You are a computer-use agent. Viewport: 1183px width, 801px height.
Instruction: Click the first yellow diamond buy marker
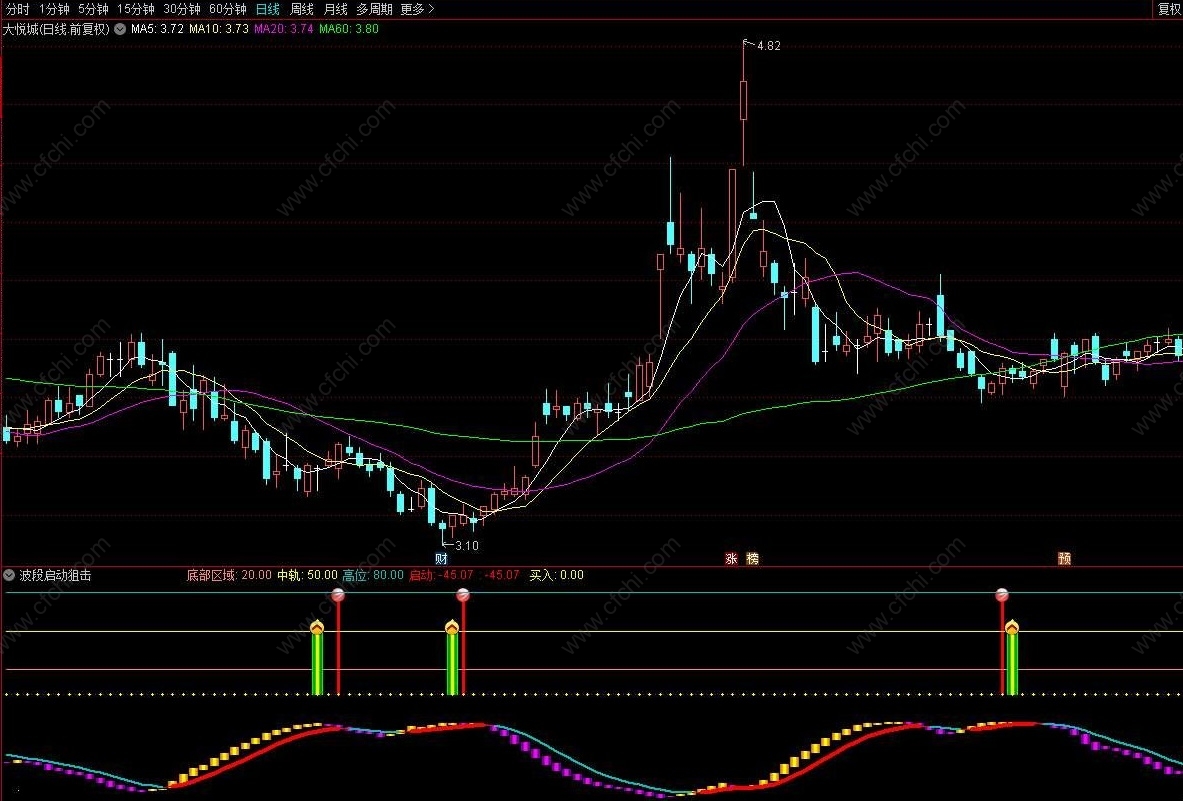(317, 627)
